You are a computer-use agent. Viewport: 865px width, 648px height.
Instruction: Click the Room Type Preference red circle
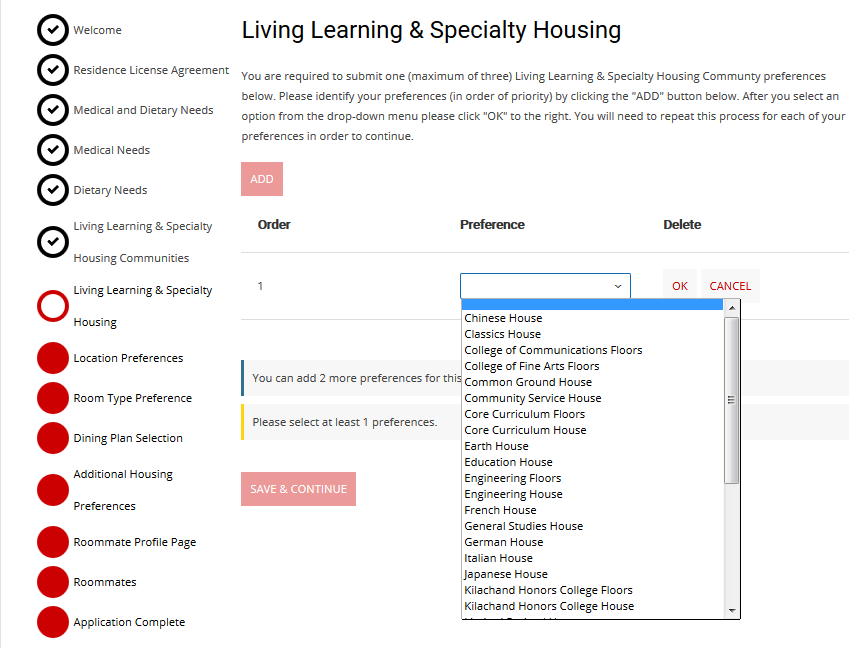pos(53,398)
